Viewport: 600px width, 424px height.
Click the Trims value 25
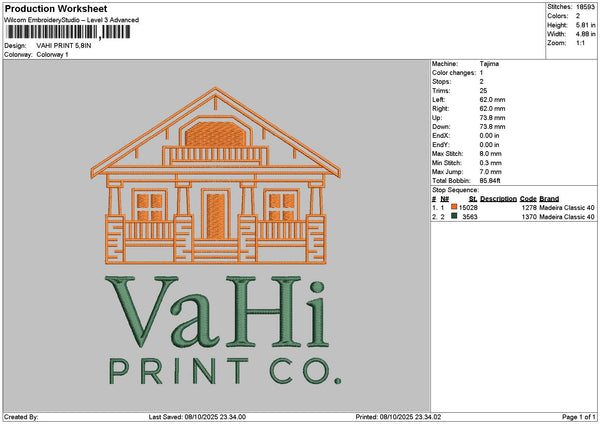click(x=483, y=91)
